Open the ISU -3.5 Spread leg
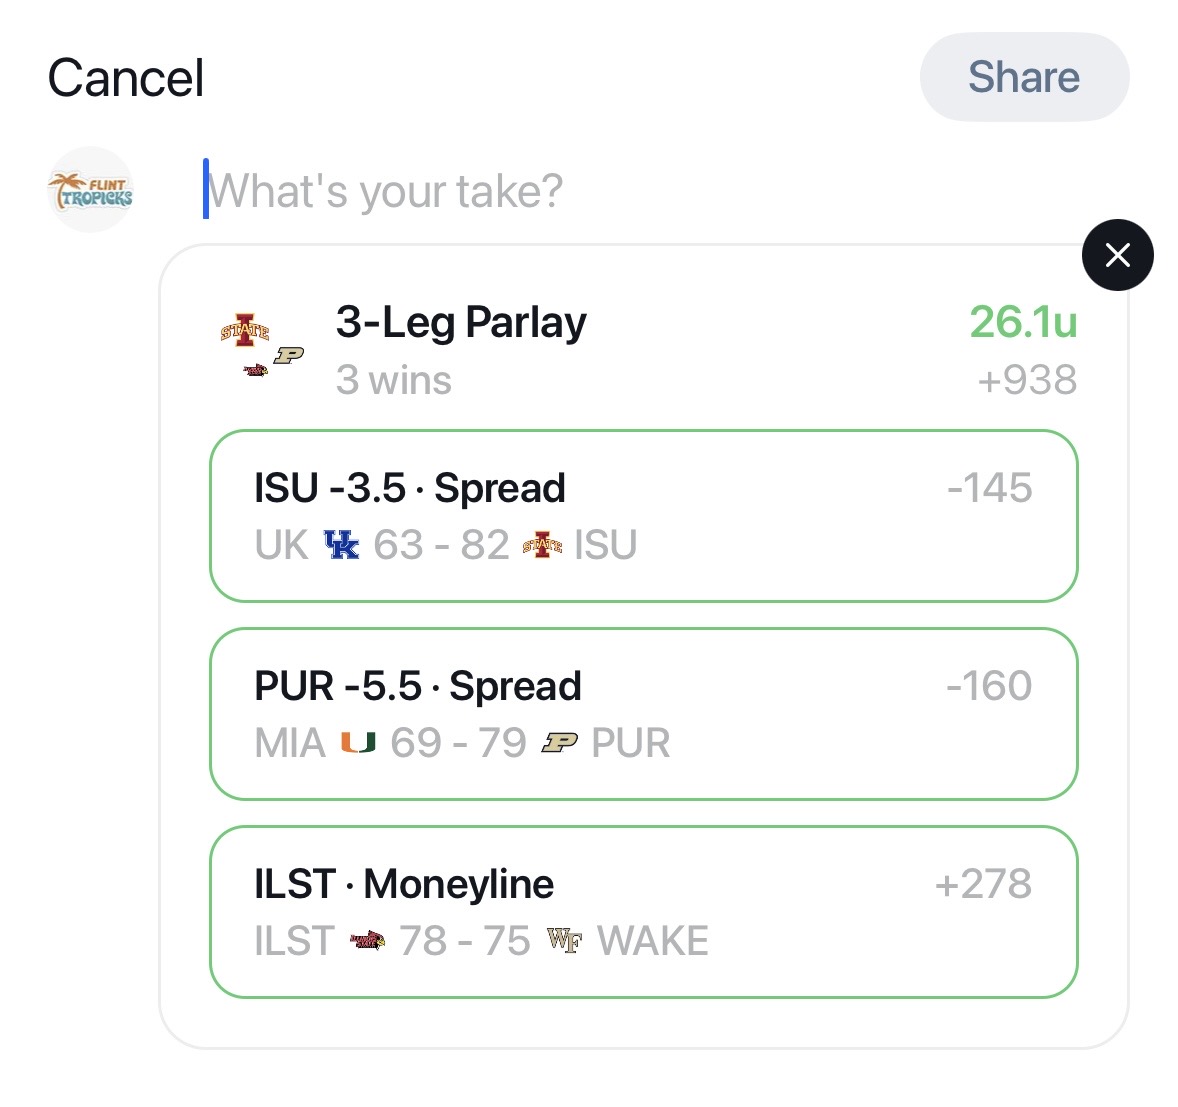This screenshot has height=1107, width=1178. [643, 516]
